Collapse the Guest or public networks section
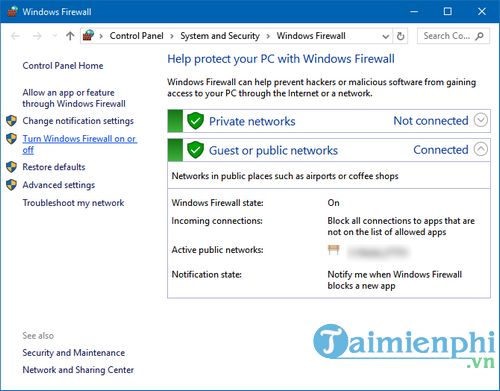The width and height of the screenshot is (500, 391). click(481, 149)
